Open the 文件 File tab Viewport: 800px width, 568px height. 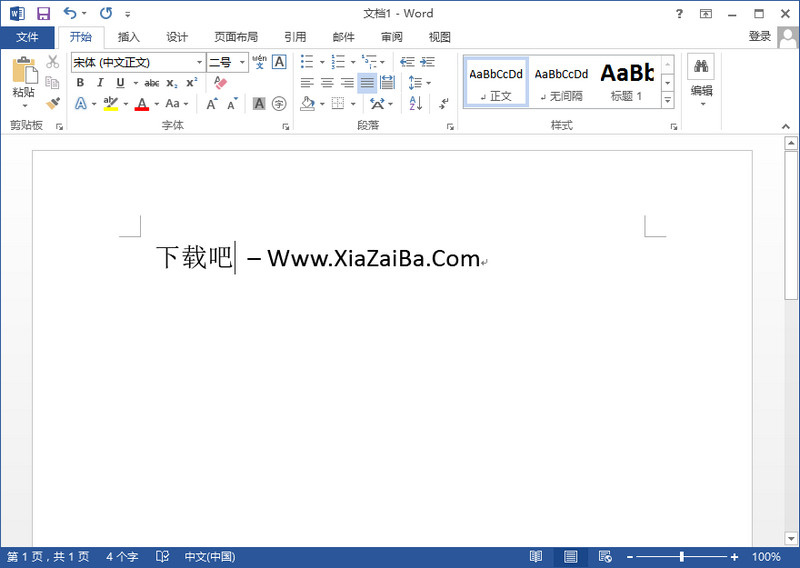pos(27,37)
